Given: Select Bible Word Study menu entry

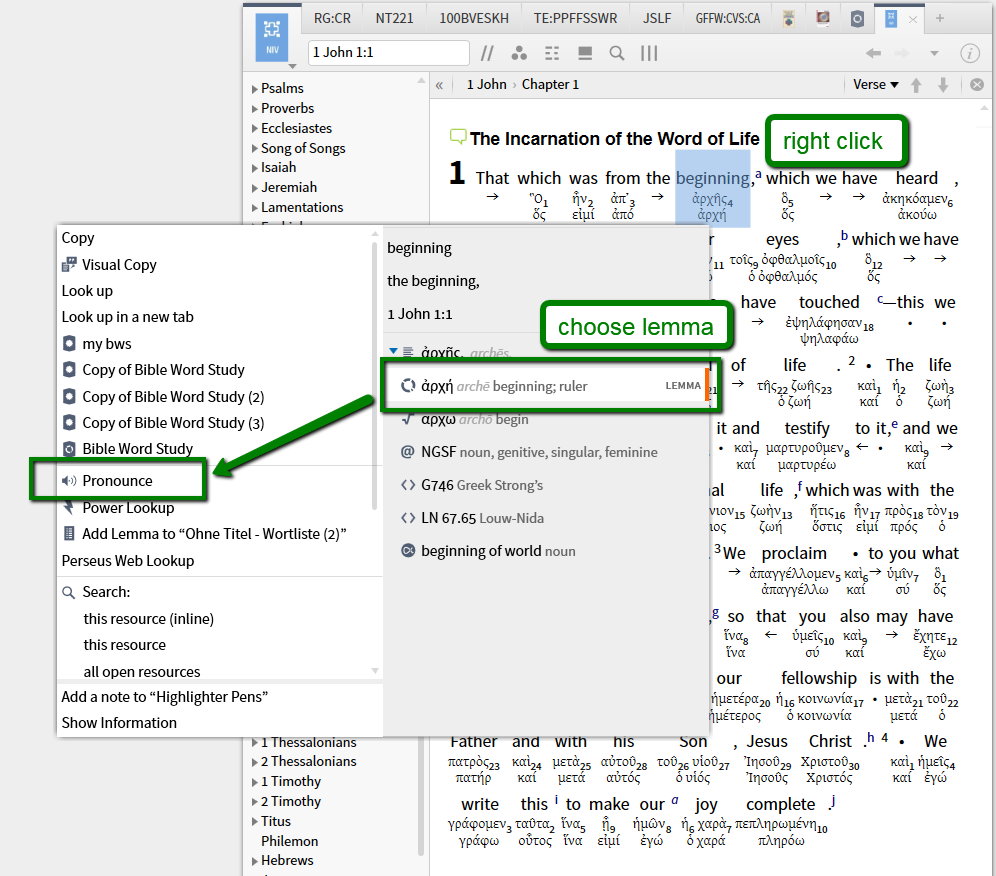Looking at the screenshot, I should pyautogui.click(x=138, y=448).
